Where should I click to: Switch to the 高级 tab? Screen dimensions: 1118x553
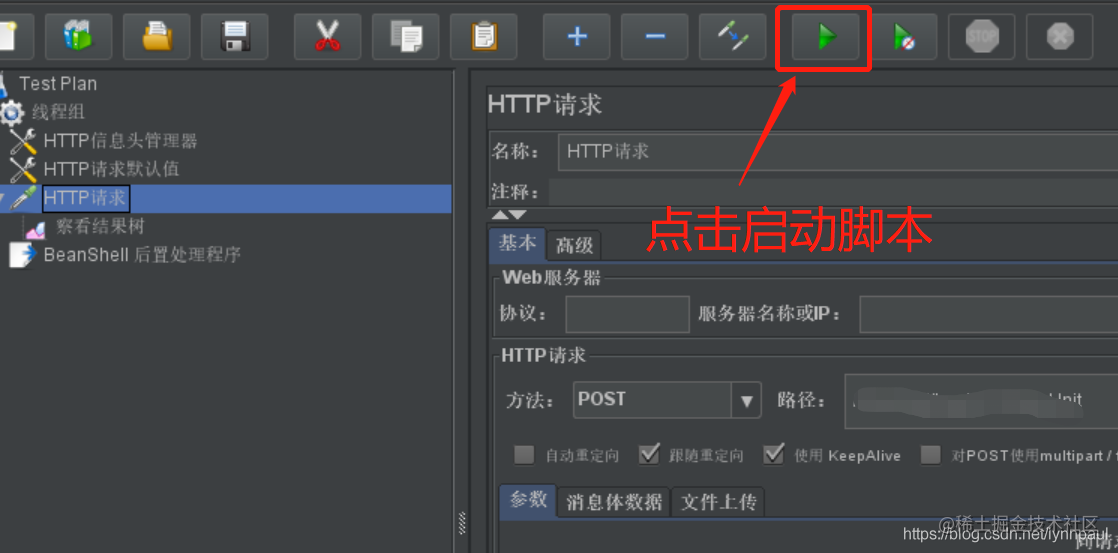(574, 246)
